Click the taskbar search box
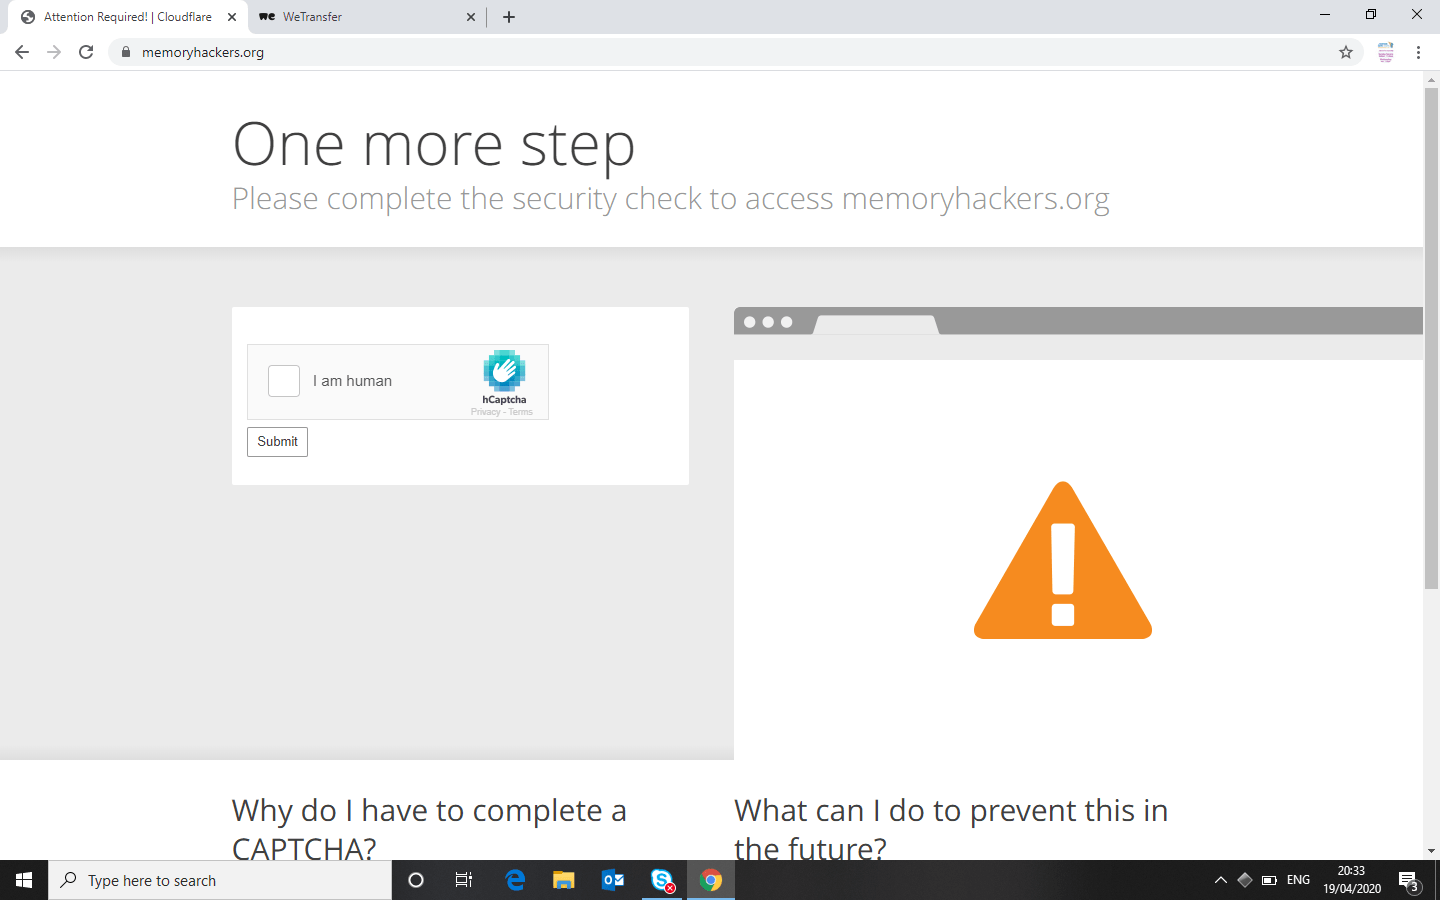Image resolution: width=1440 pixels, height=900 pixels. [220, 880]
